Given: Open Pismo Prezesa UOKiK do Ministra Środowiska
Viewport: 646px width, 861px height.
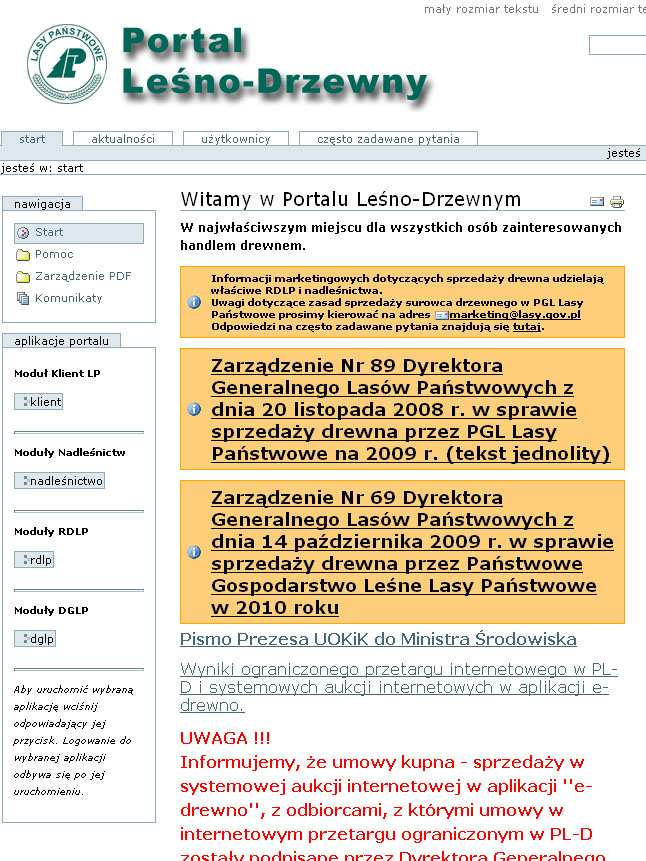Looking at the screenshot, I should click(378, 639).
